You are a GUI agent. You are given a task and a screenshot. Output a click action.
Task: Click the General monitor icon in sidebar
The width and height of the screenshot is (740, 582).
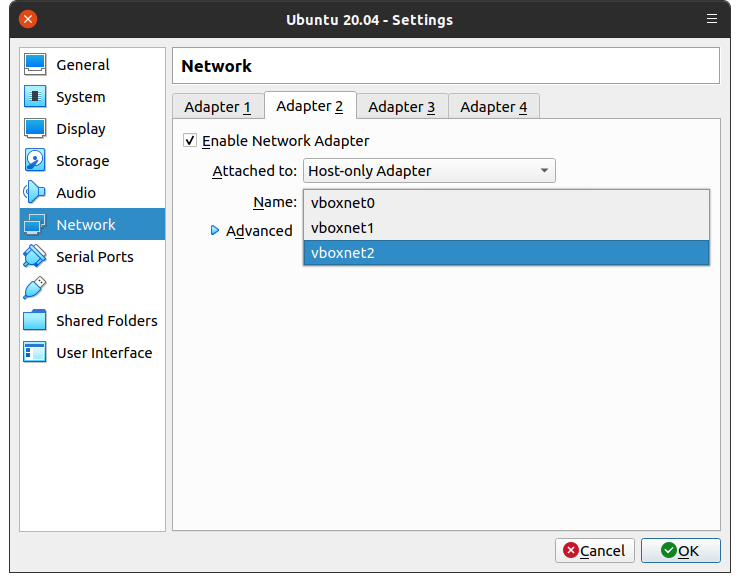click(35, 65)
